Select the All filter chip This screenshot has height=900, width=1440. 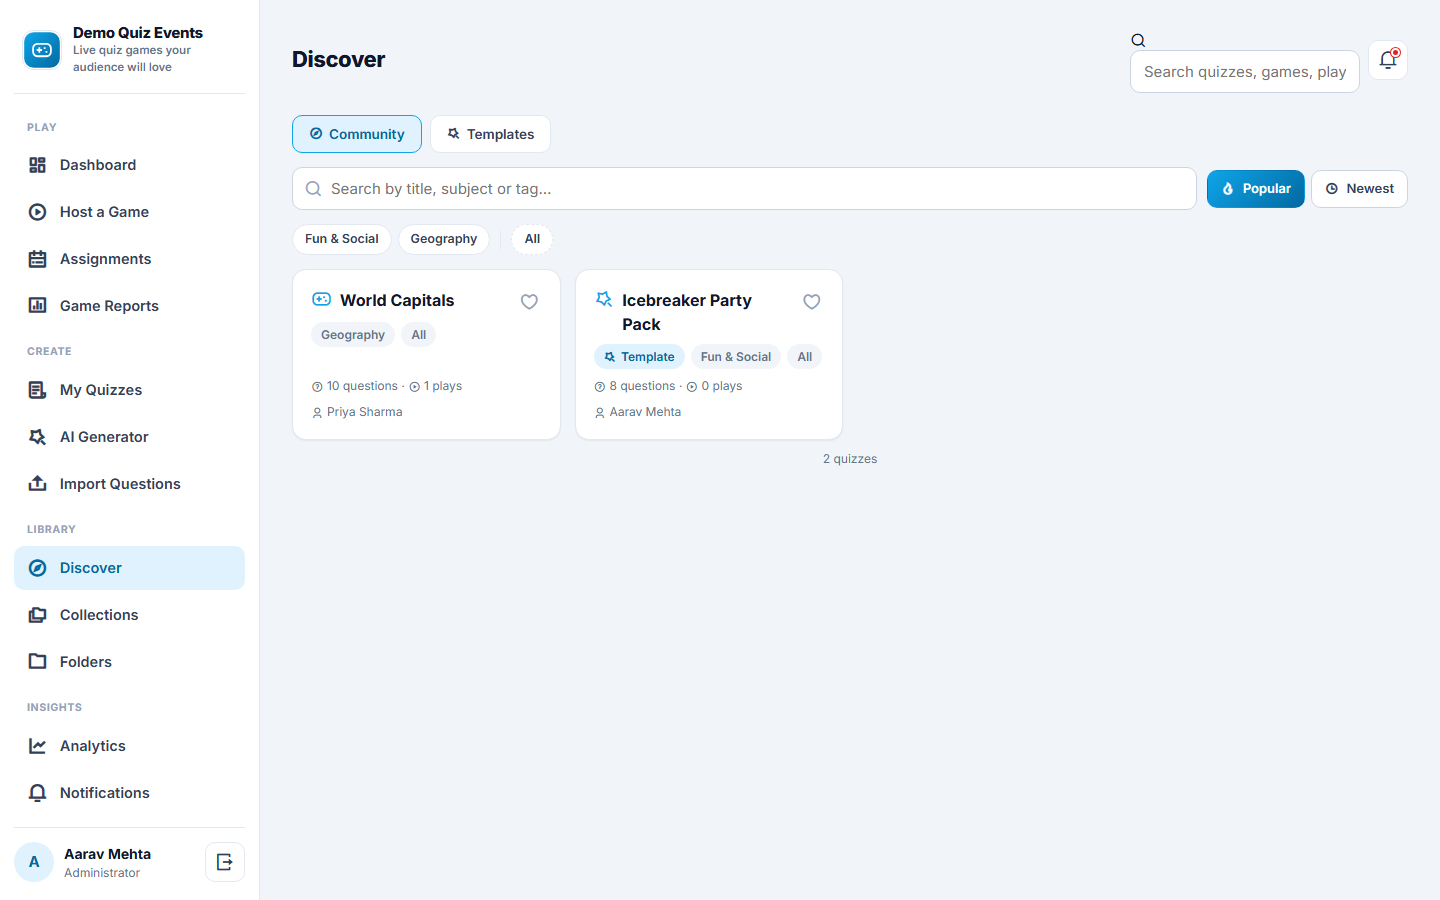point(532,239)
